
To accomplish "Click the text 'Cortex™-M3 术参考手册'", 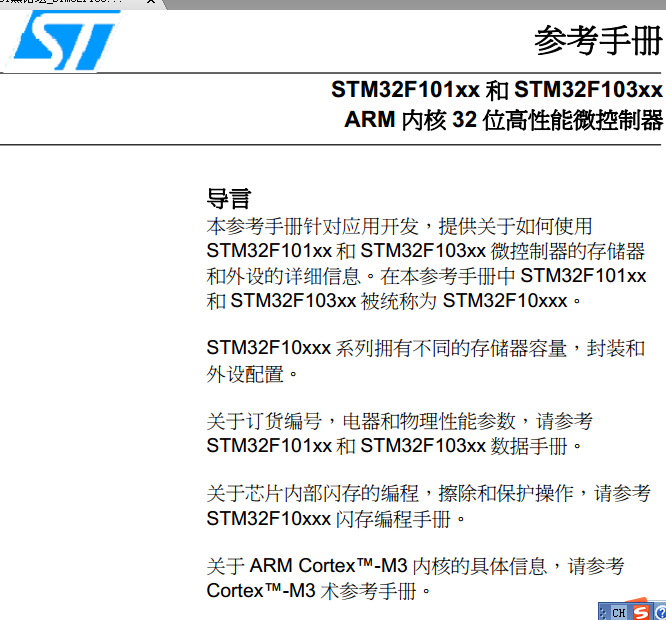I will 319,591.
